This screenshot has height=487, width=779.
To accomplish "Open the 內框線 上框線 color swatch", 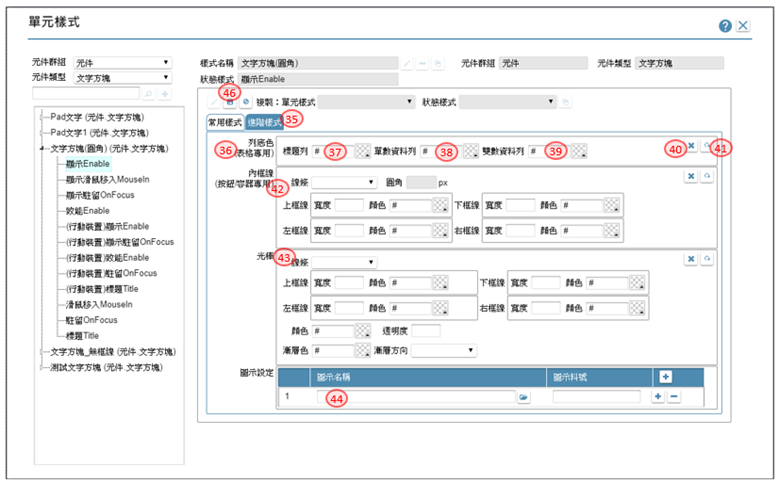I will point(441,205).
